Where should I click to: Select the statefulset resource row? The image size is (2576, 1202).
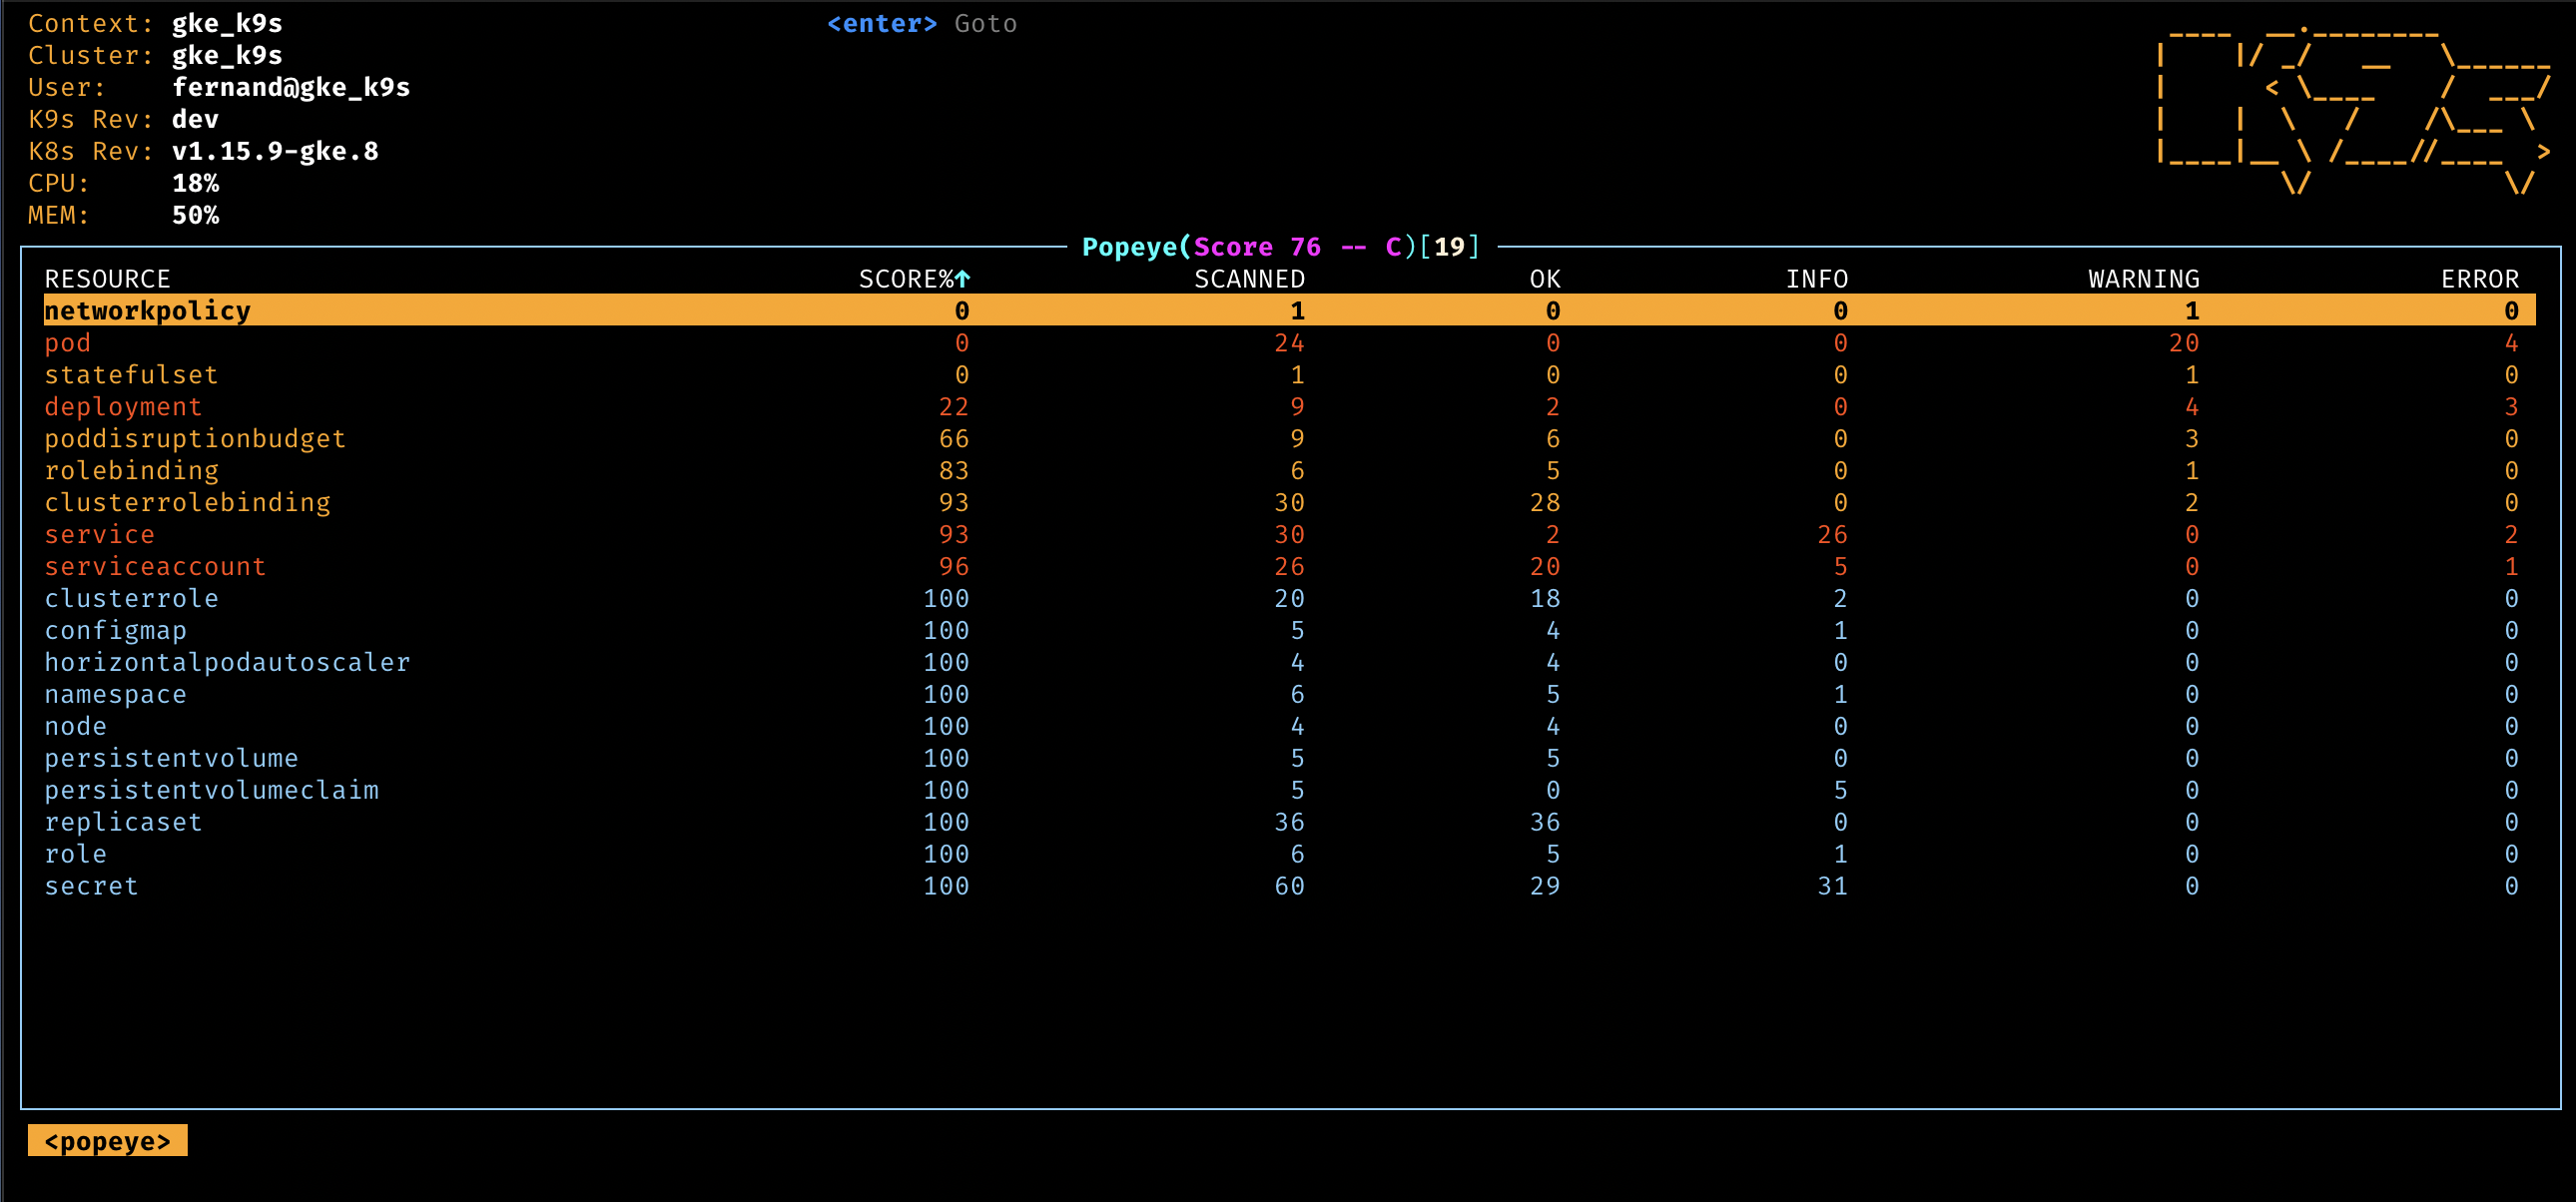(131, 375)
